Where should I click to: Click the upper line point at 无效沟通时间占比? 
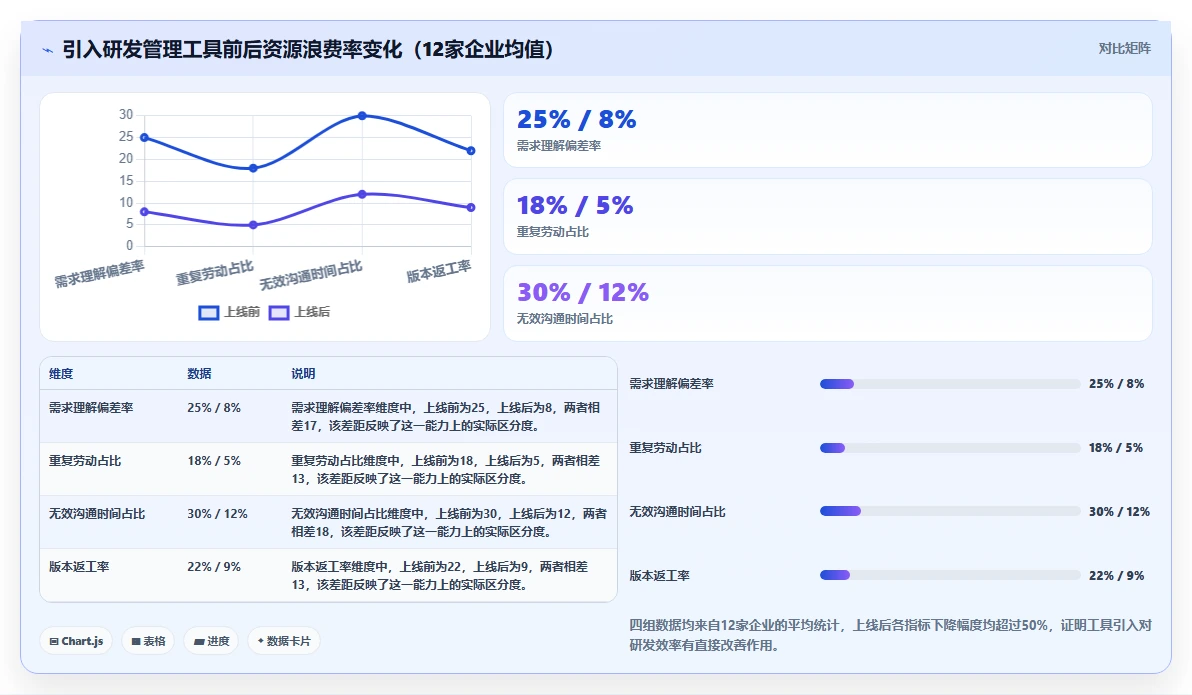click(362, 116)
